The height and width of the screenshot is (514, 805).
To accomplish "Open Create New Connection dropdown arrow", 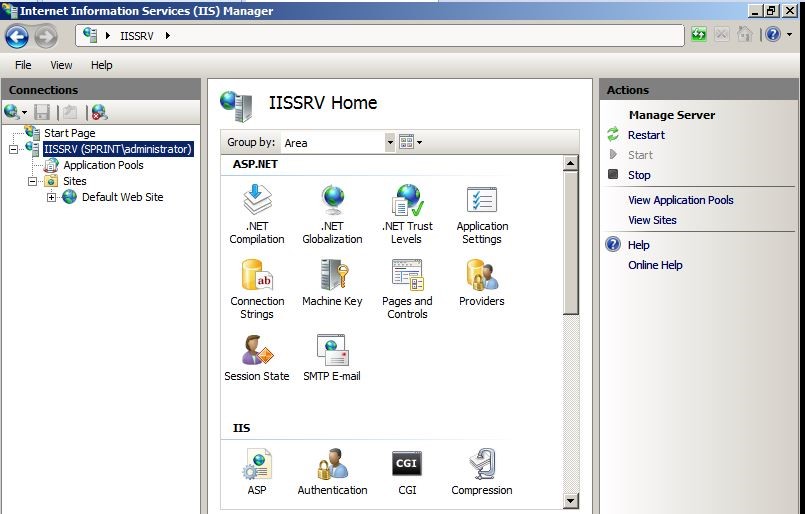I will [x=24, y=112].
